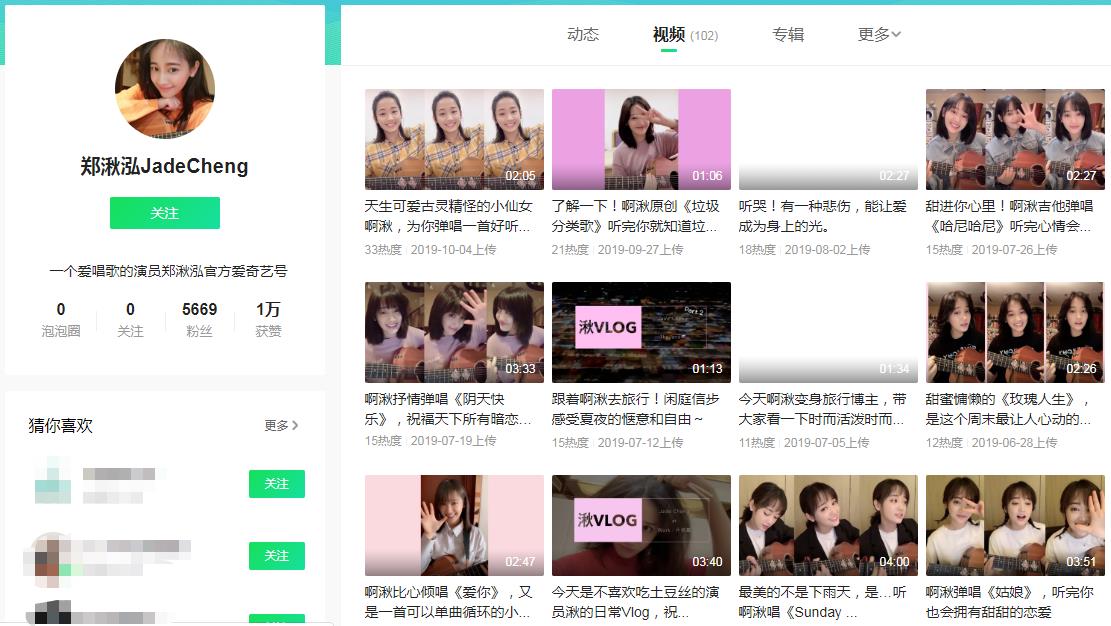1111x626 pixels.
Task: Click the 视频 tab showing 102 videos
Action: click(x=668, y=34)
